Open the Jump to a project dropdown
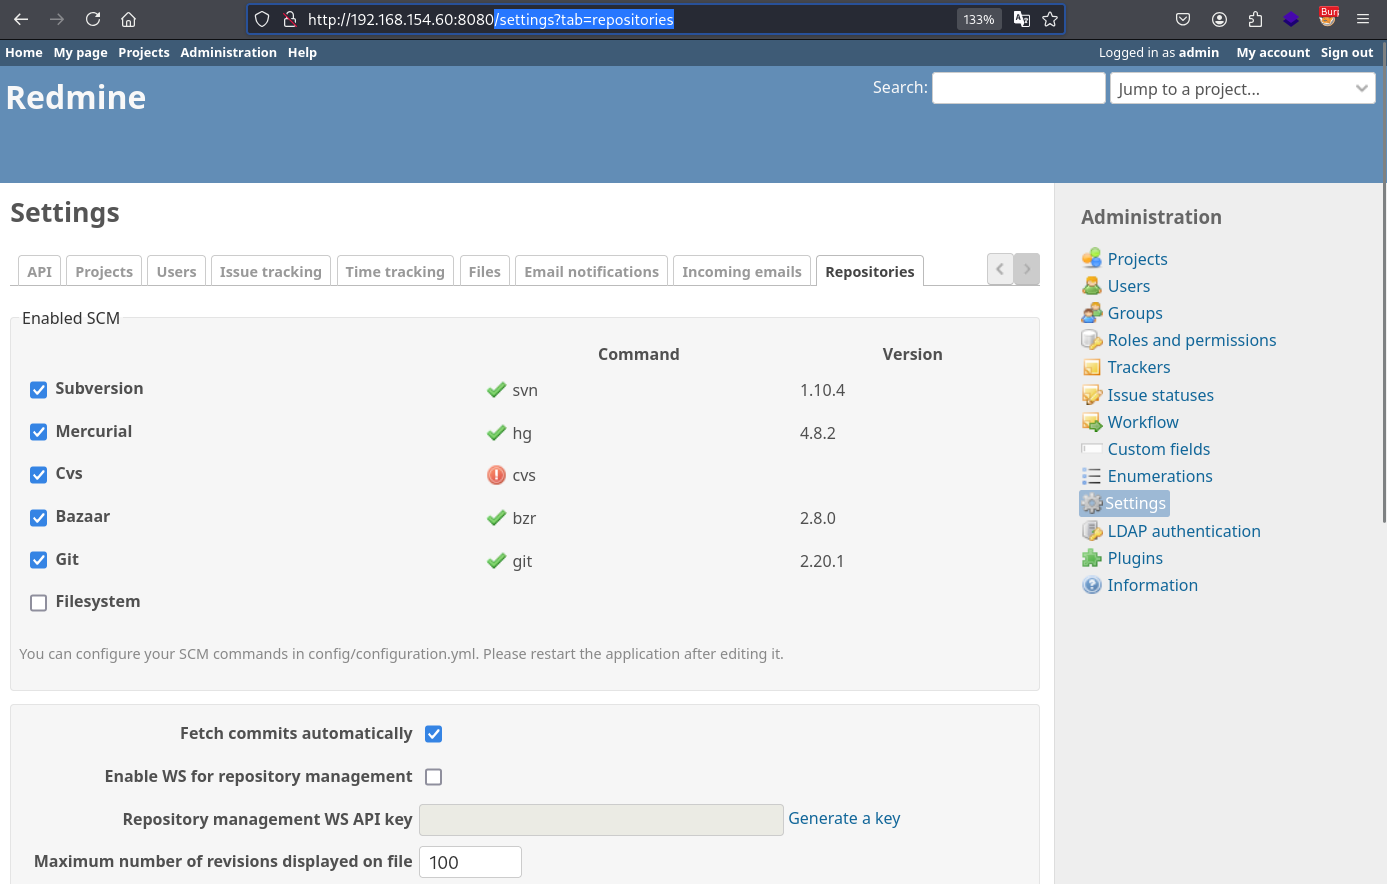 pos(1242,88)
